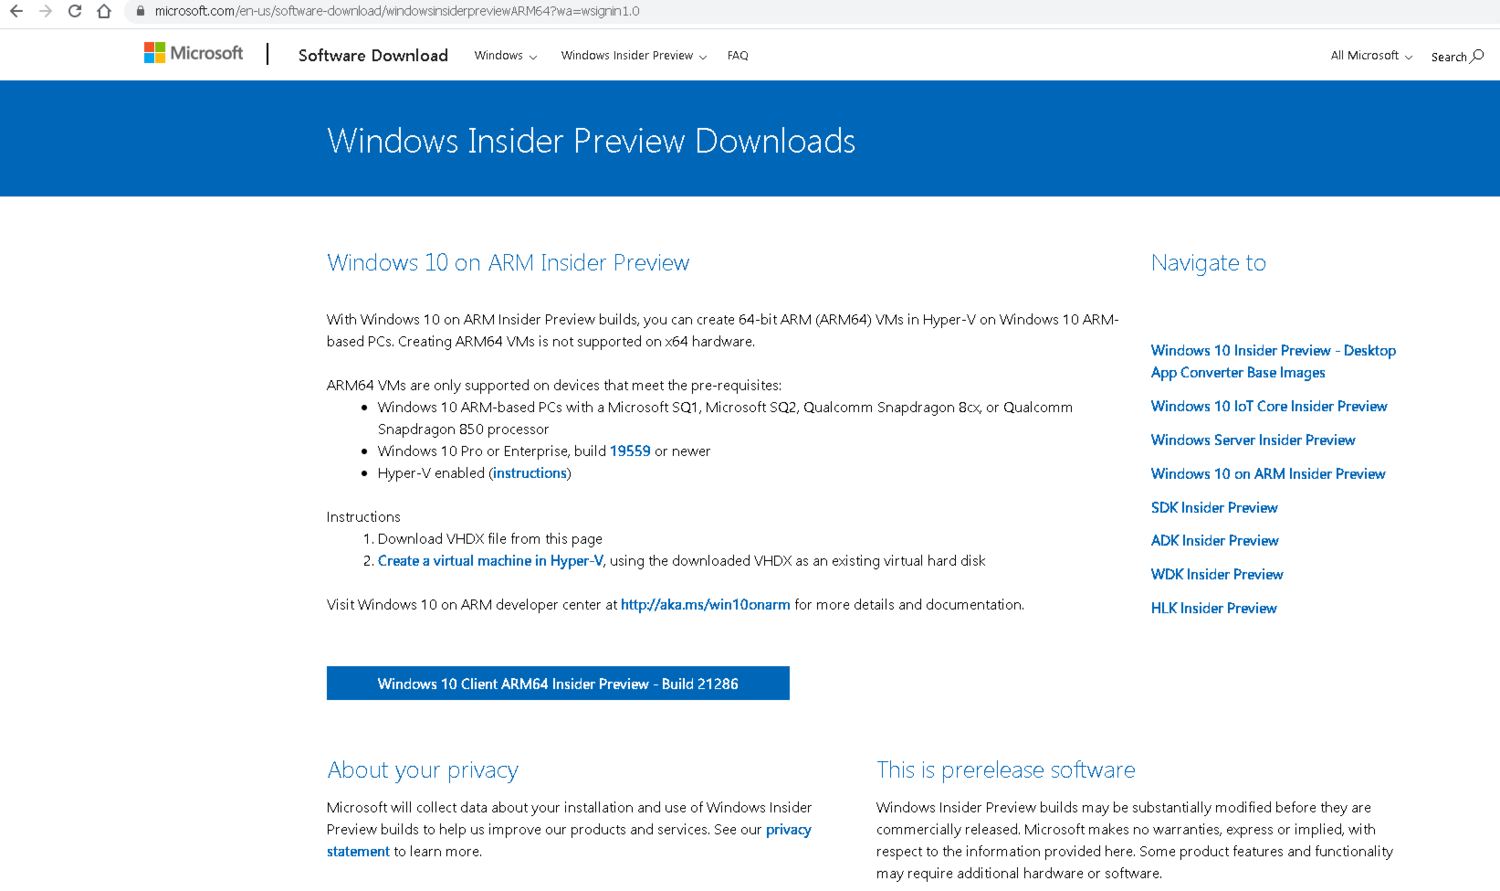Navigate to Windows Server Insider Preview

(1253, 440)
